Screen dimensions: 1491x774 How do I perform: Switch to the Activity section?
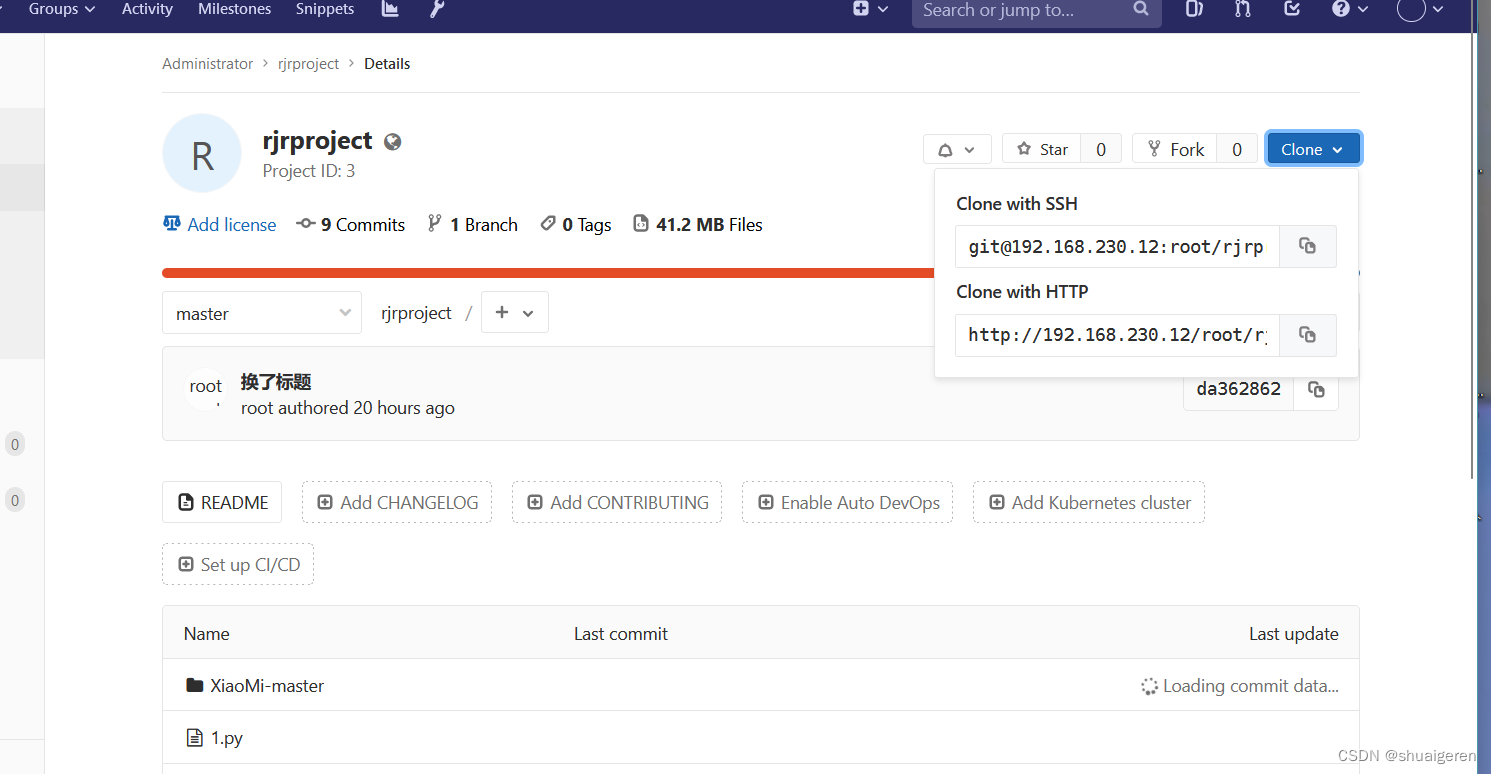147,10
